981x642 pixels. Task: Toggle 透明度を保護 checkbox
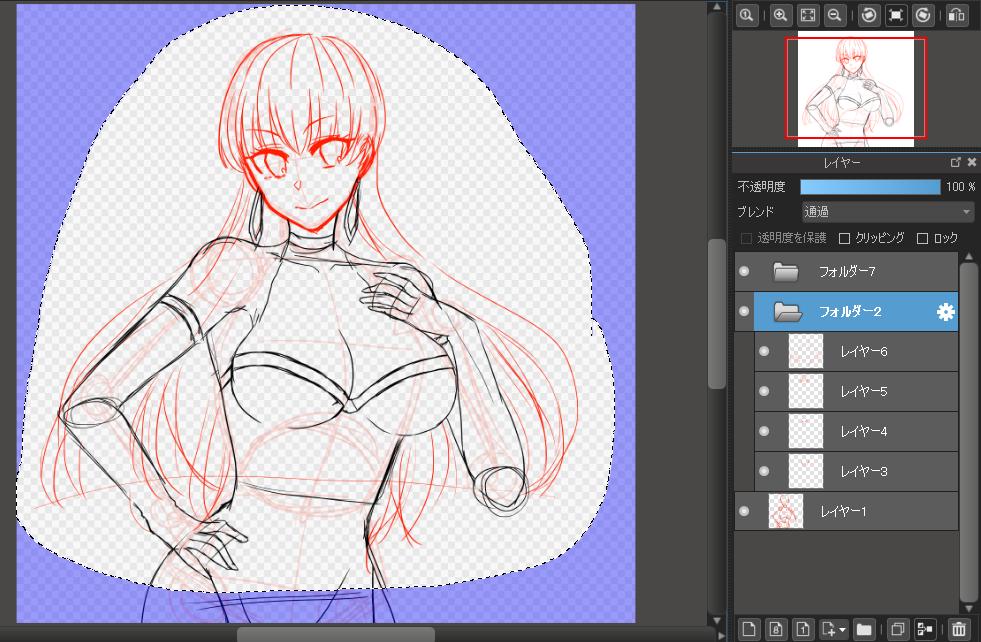pos(746,238)
